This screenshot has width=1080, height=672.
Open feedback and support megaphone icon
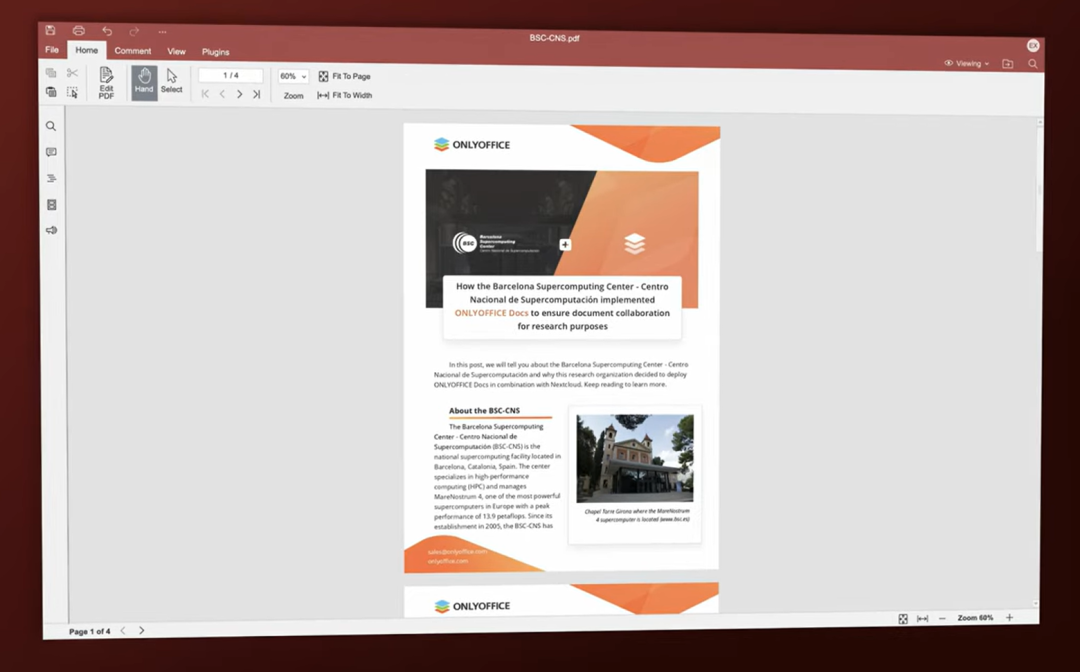pos(52,230)
